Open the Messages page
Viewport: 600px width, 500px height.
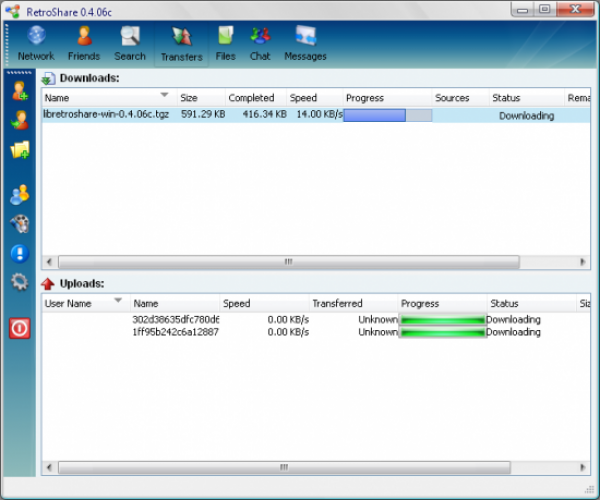coord(305,44)
